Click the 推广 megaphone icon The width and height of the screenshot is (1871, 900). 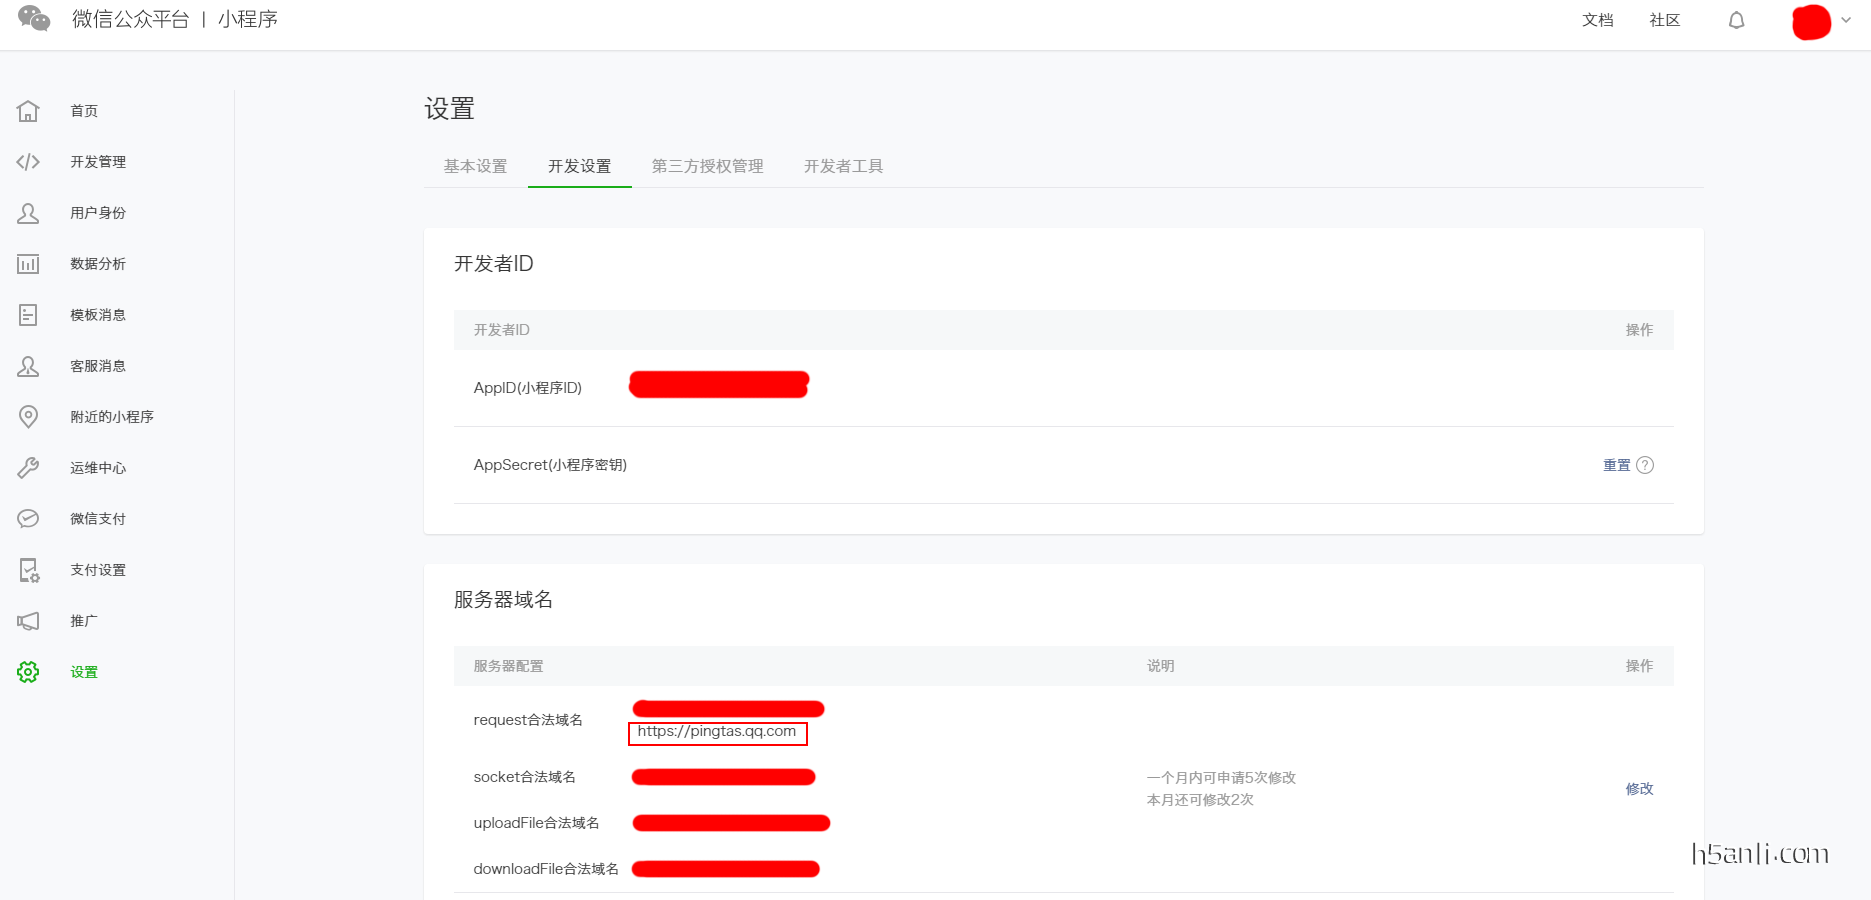[28, 621]
